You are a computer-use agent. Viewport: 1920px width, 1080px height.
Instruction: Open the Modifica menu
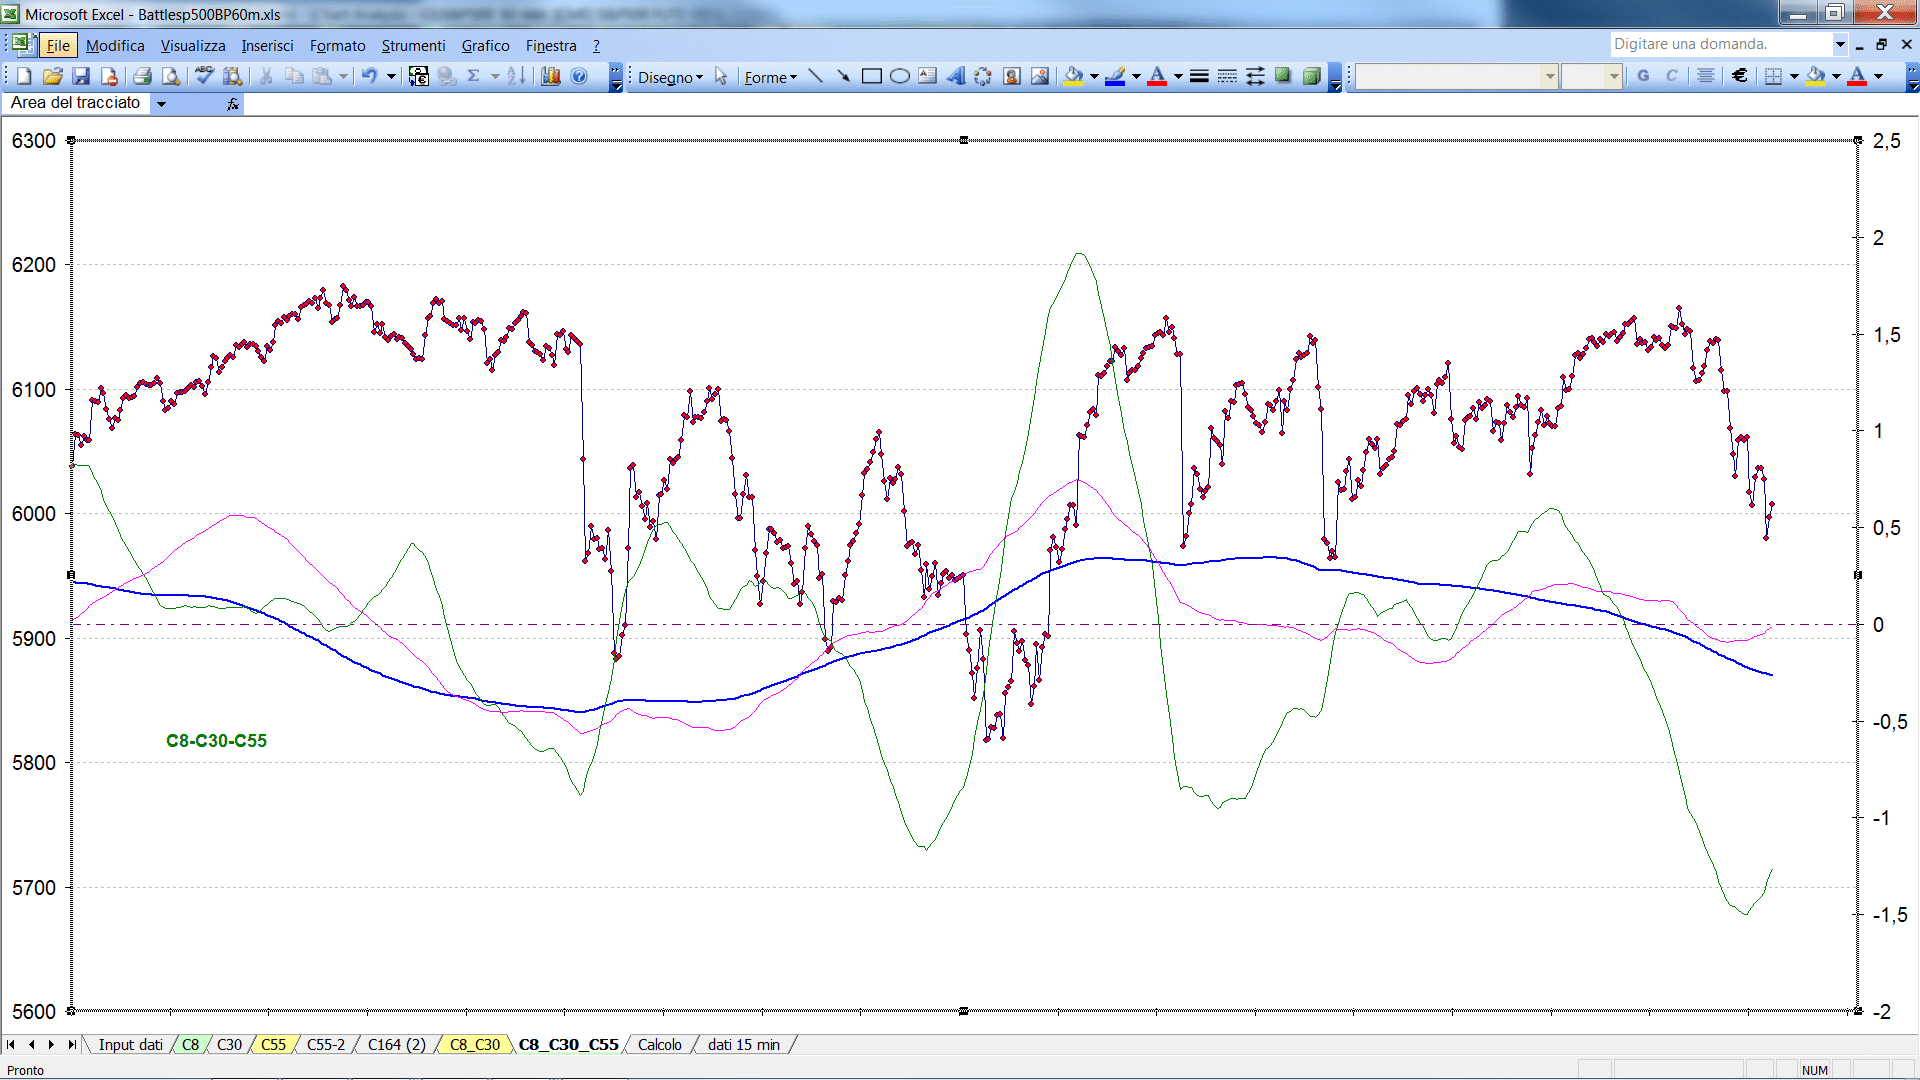[x=115, y=45]
